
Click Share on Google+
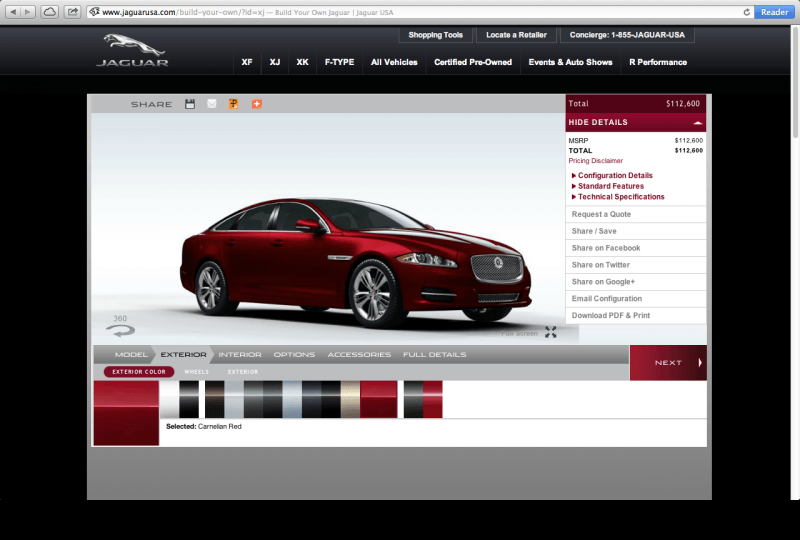[636, 282]
